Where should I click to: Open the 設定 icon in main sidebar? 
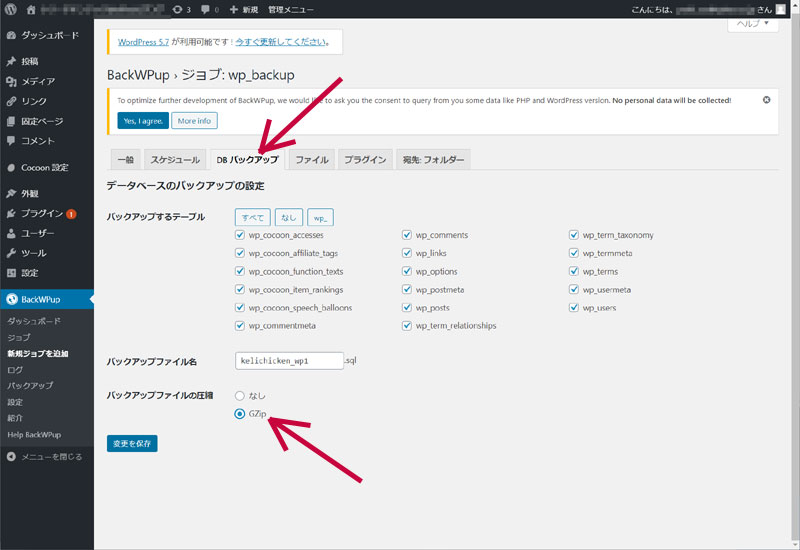(11, 273)
